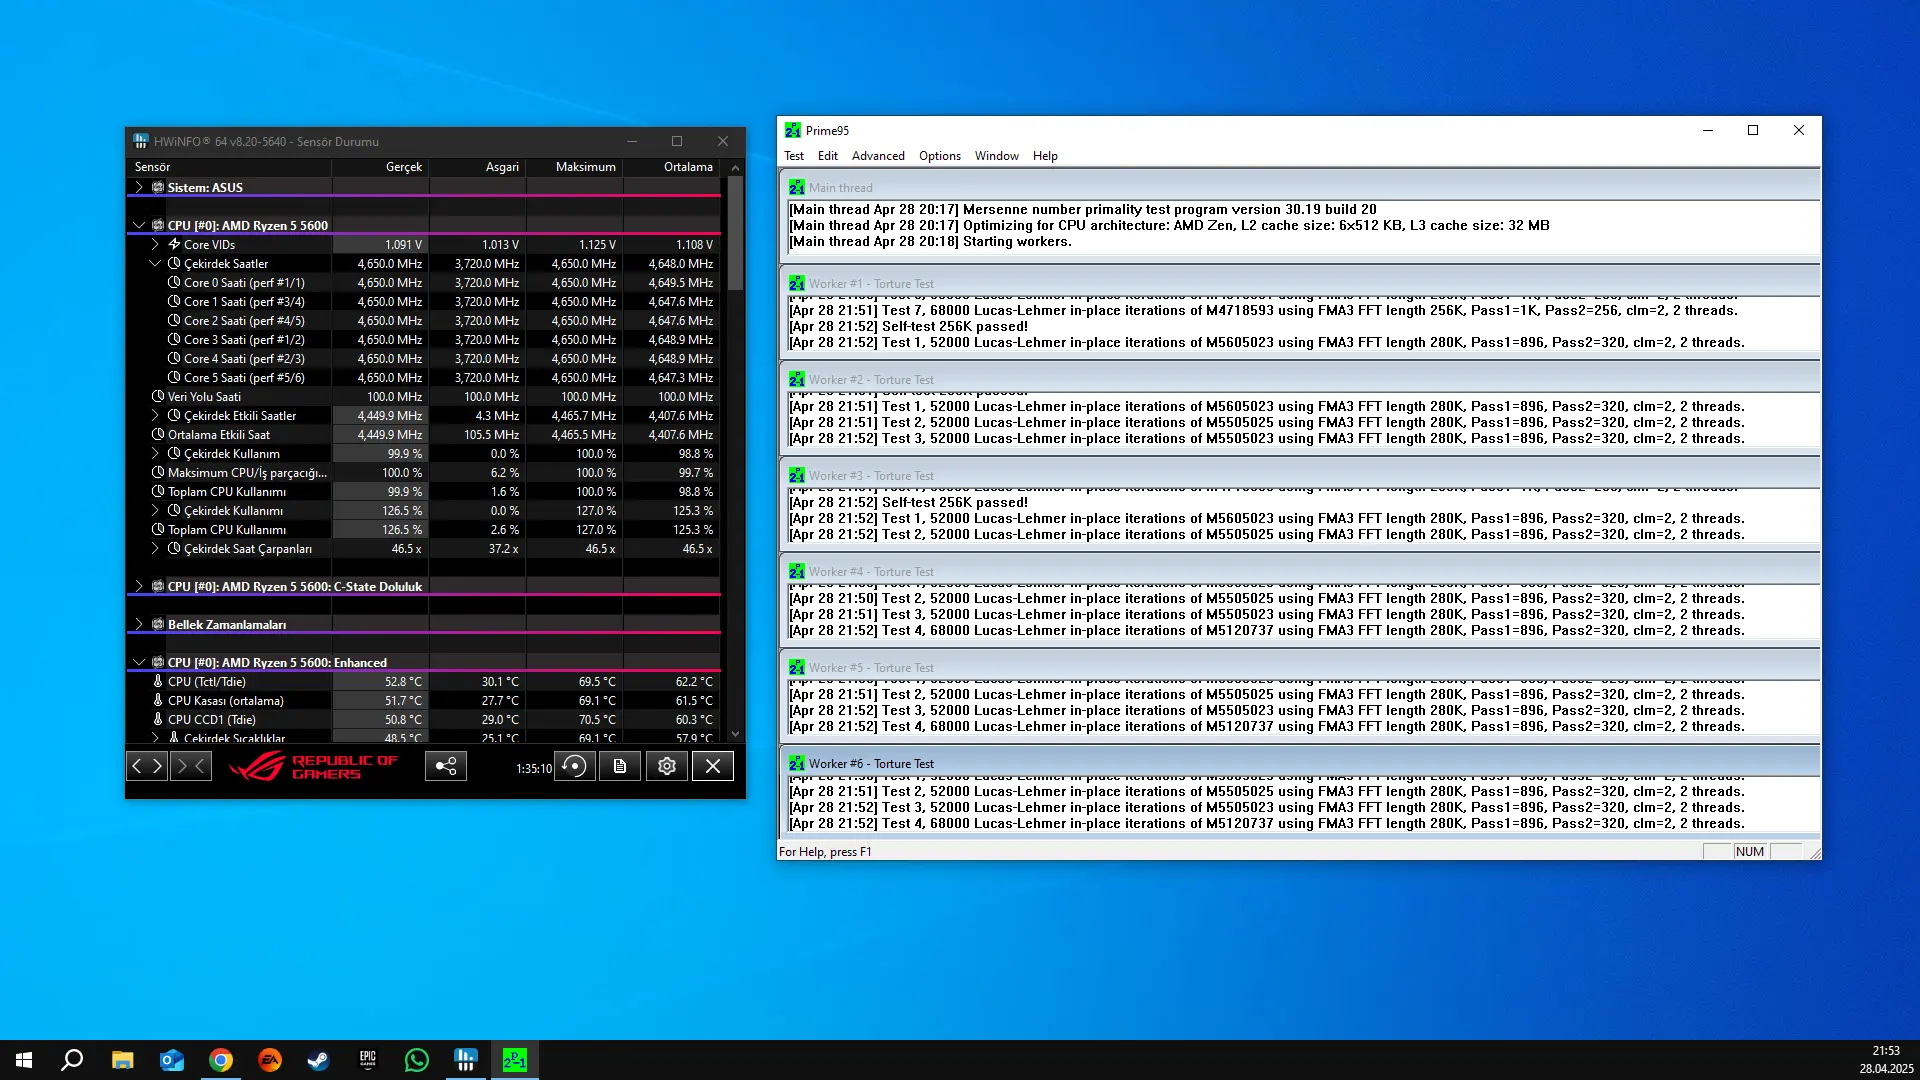Expand the Çekirdek Saat Çarpanları row
The image size is (1920, 1080).
pos(155,548)
